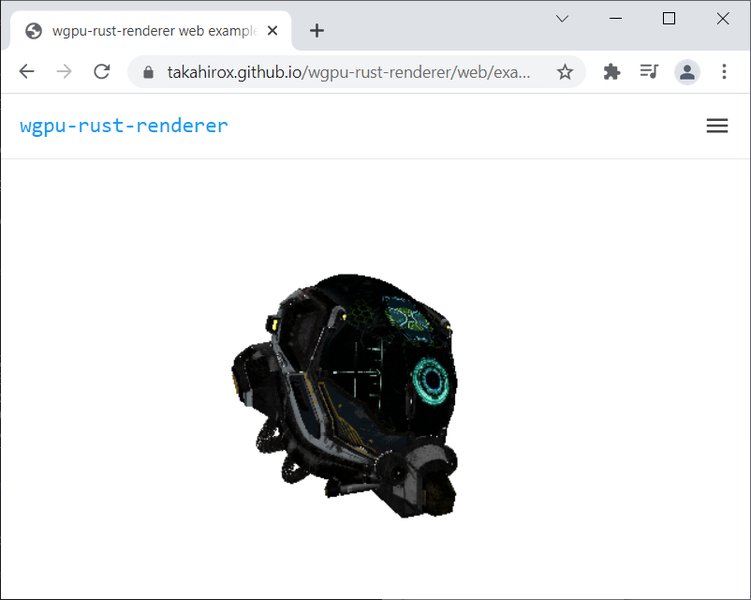Viewport: 751px width, 600px height.
Task: Minimize the browser window
Action: click(x=615, y=19)
